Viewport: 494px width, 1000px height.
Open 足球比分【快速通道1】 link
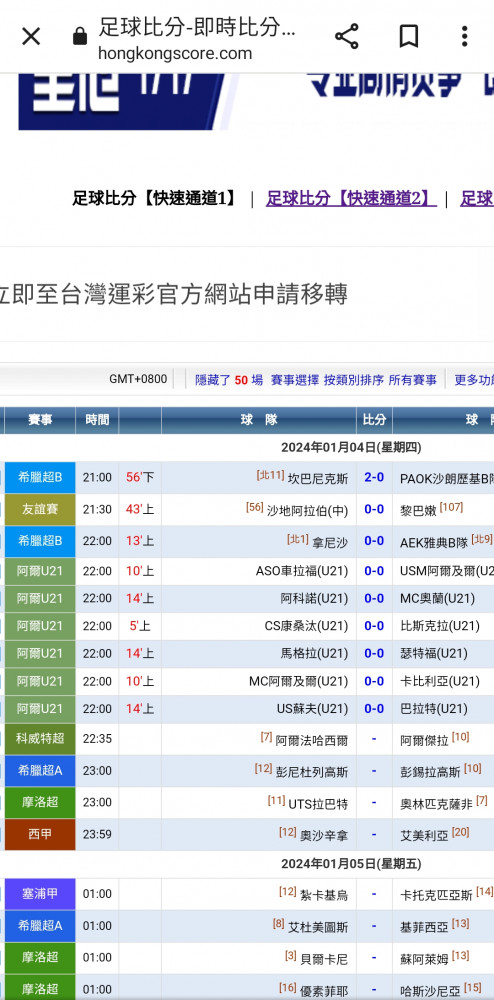[154, 199]
